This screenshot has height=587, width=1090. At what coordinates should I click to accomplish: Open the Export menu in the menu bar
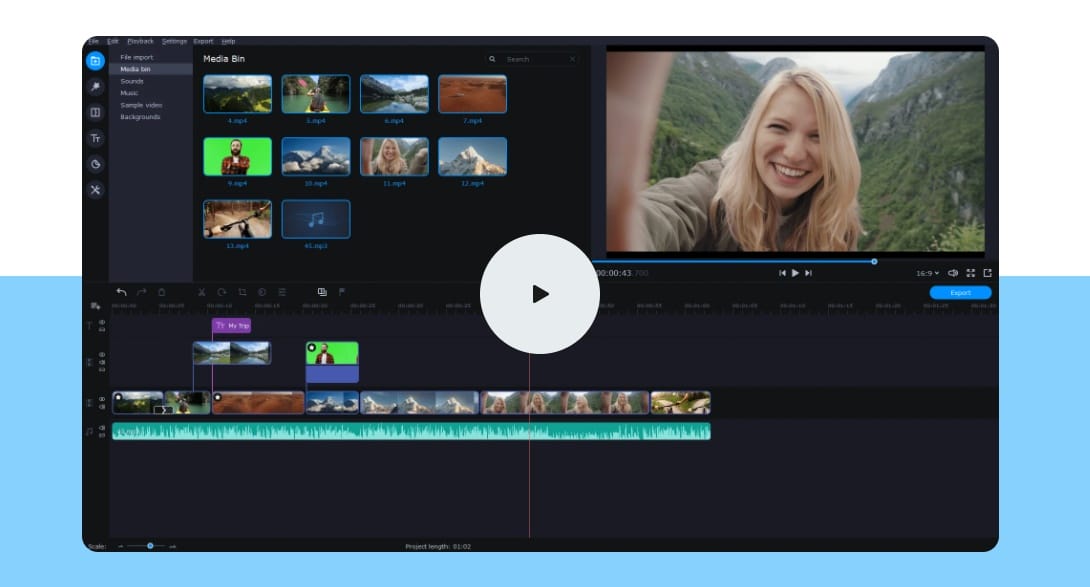click(204, 41)
